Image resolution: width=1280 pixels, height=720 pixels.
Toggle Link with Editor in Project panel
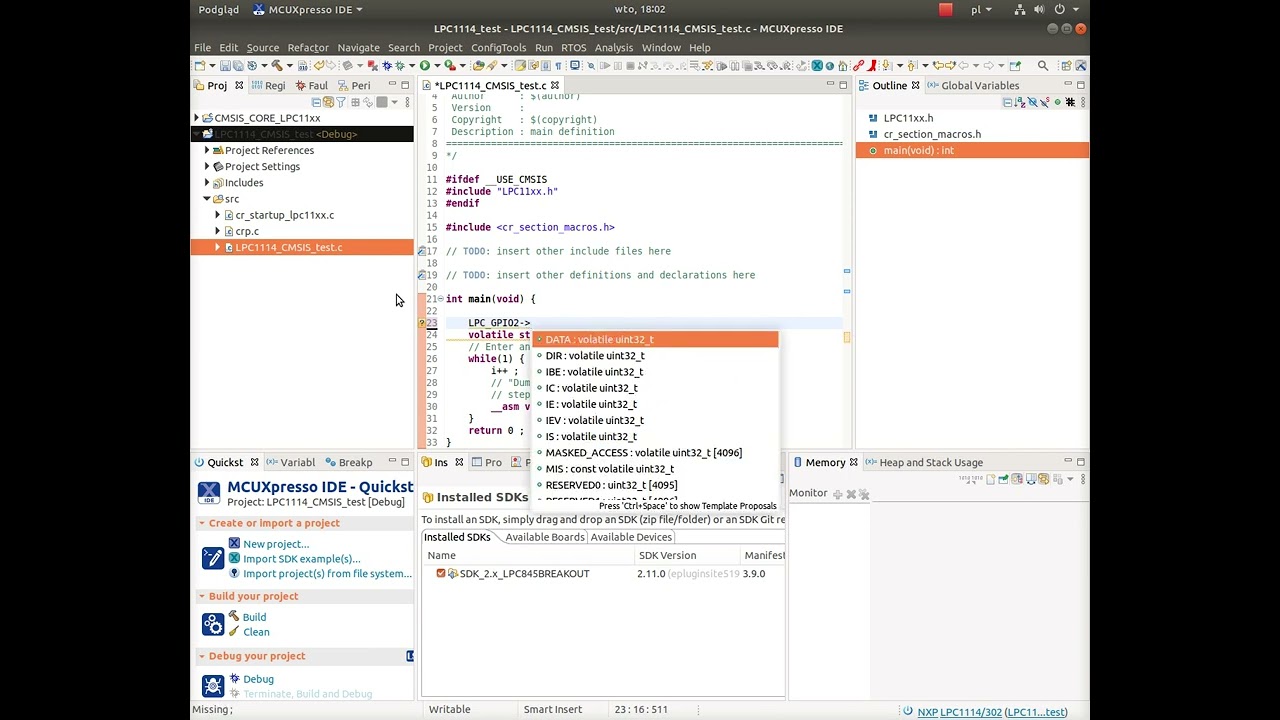pyautogui.click(x=328, y=102)
